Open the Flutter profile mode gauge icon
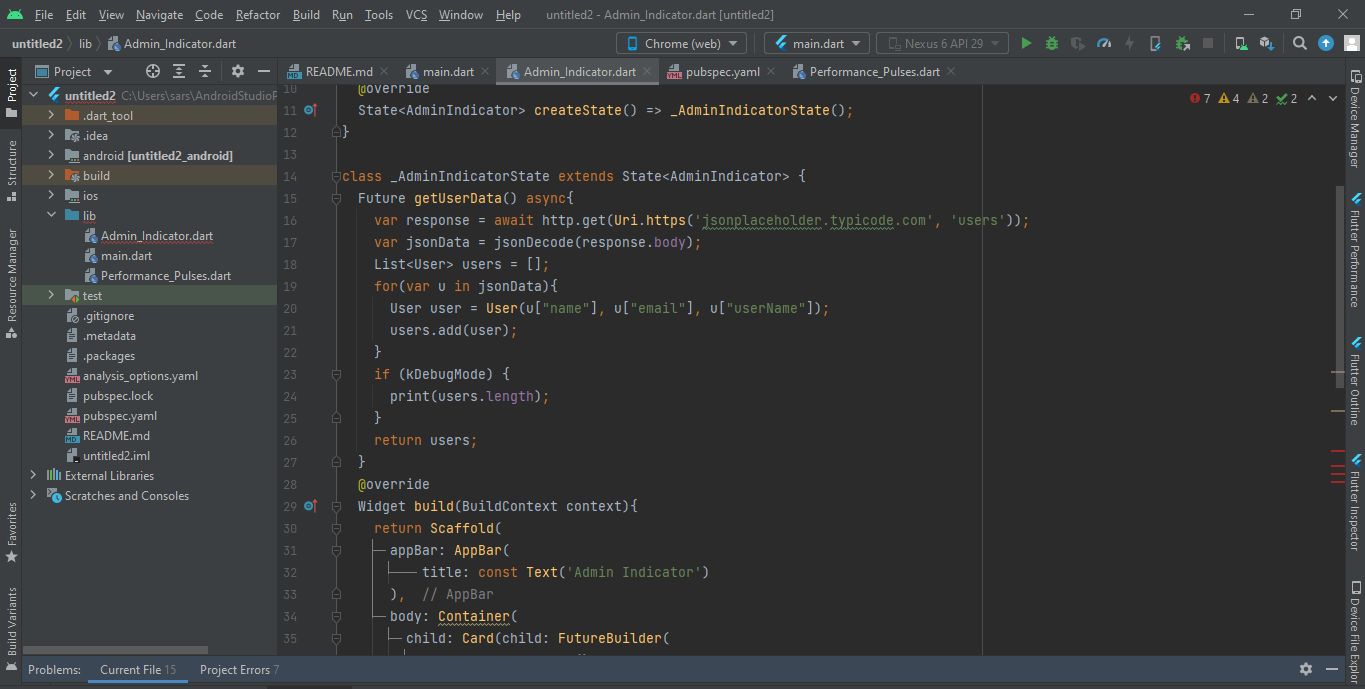 [1104, 43]
